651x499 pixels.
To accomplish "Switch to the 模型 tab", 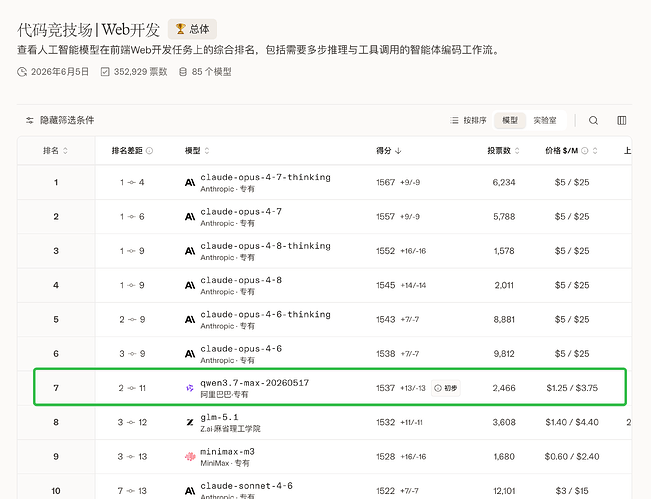I will (x=510, y=120).
